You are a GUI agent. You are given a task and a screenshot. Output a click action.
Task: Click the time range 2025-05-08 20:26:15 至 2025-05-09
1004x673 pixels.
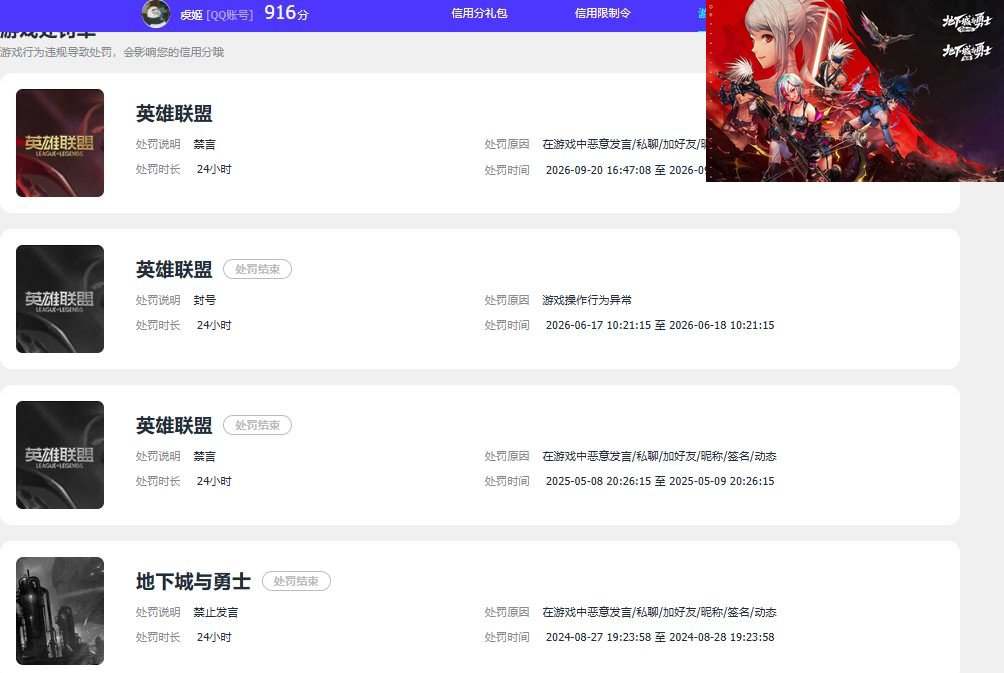(660, 481)
